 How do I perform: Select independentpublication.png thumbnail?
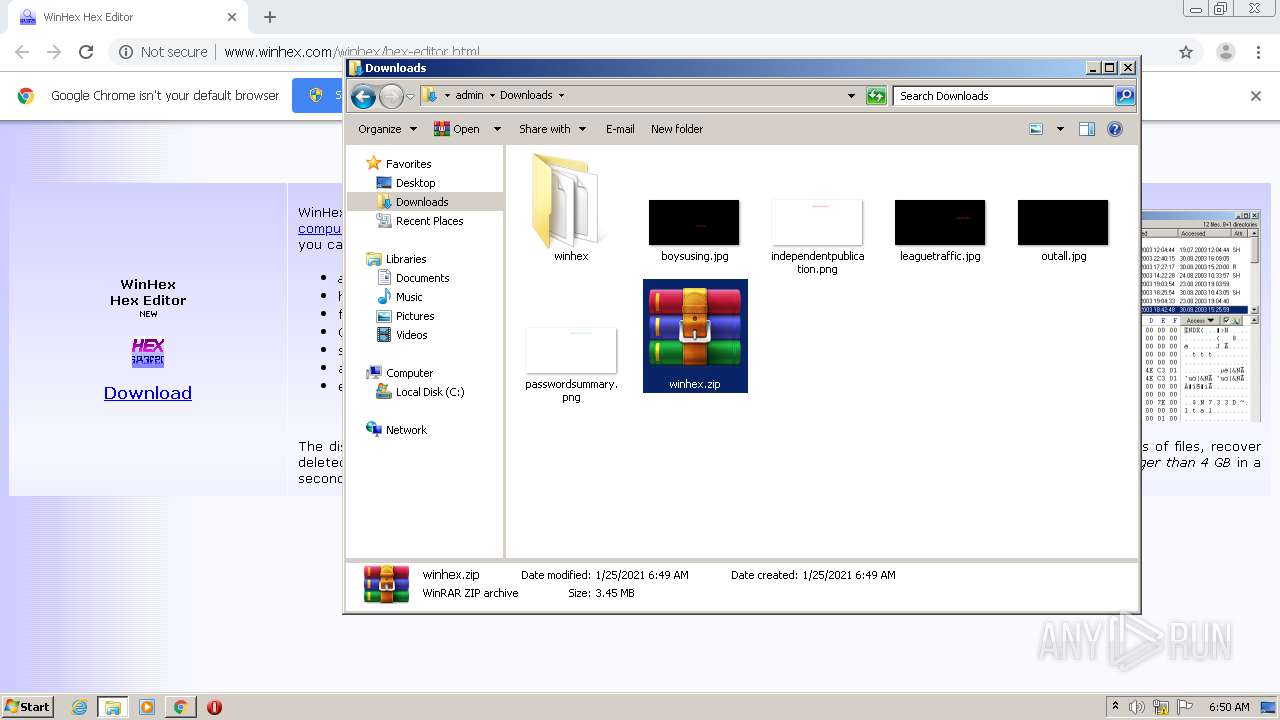[x=817, y=222]
